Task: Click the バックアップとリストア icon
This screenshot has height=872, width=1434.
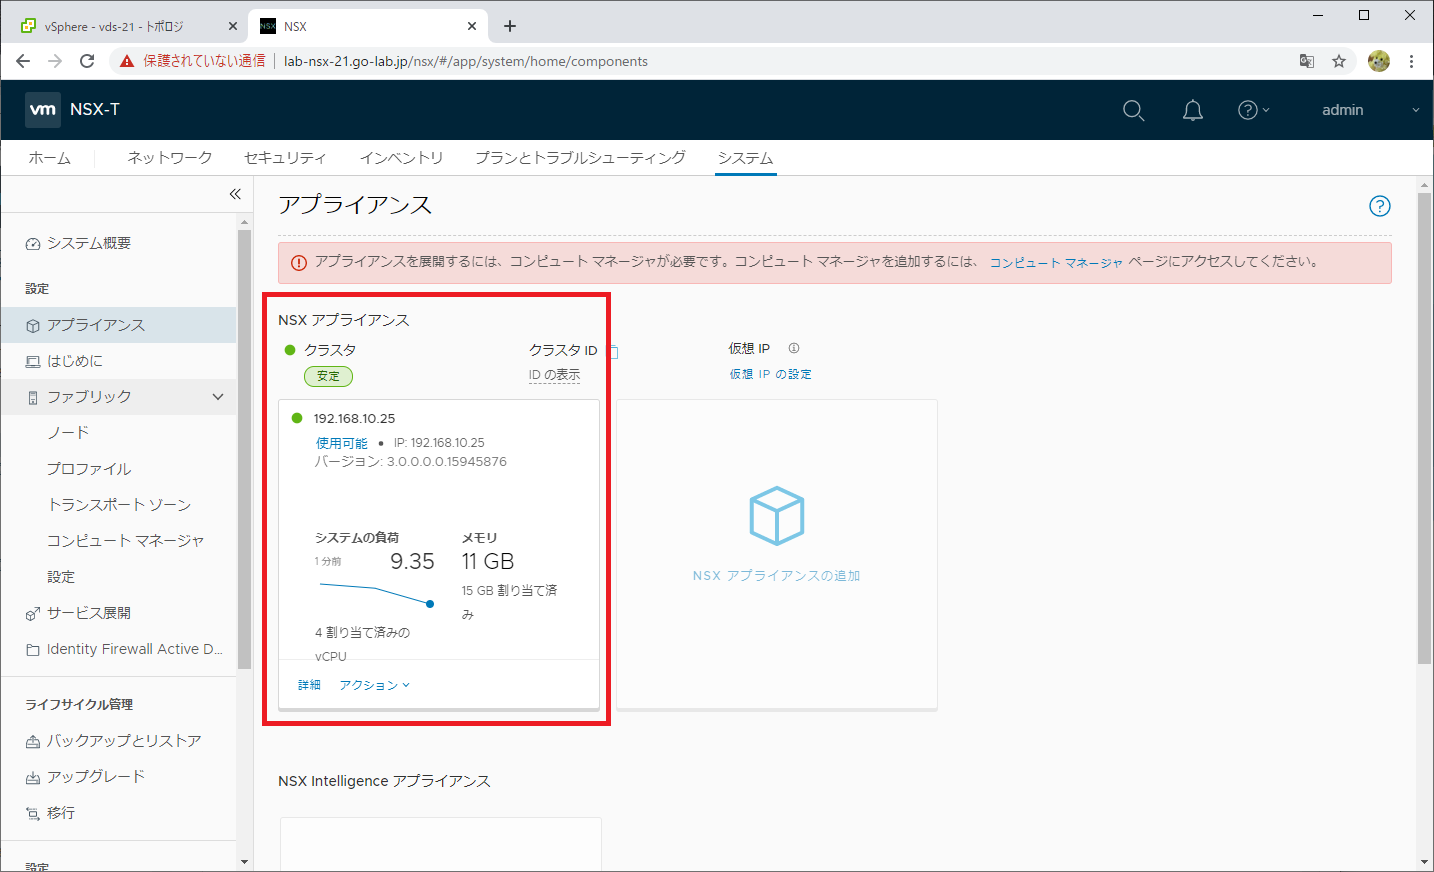Action: click(x=33, y=742)
